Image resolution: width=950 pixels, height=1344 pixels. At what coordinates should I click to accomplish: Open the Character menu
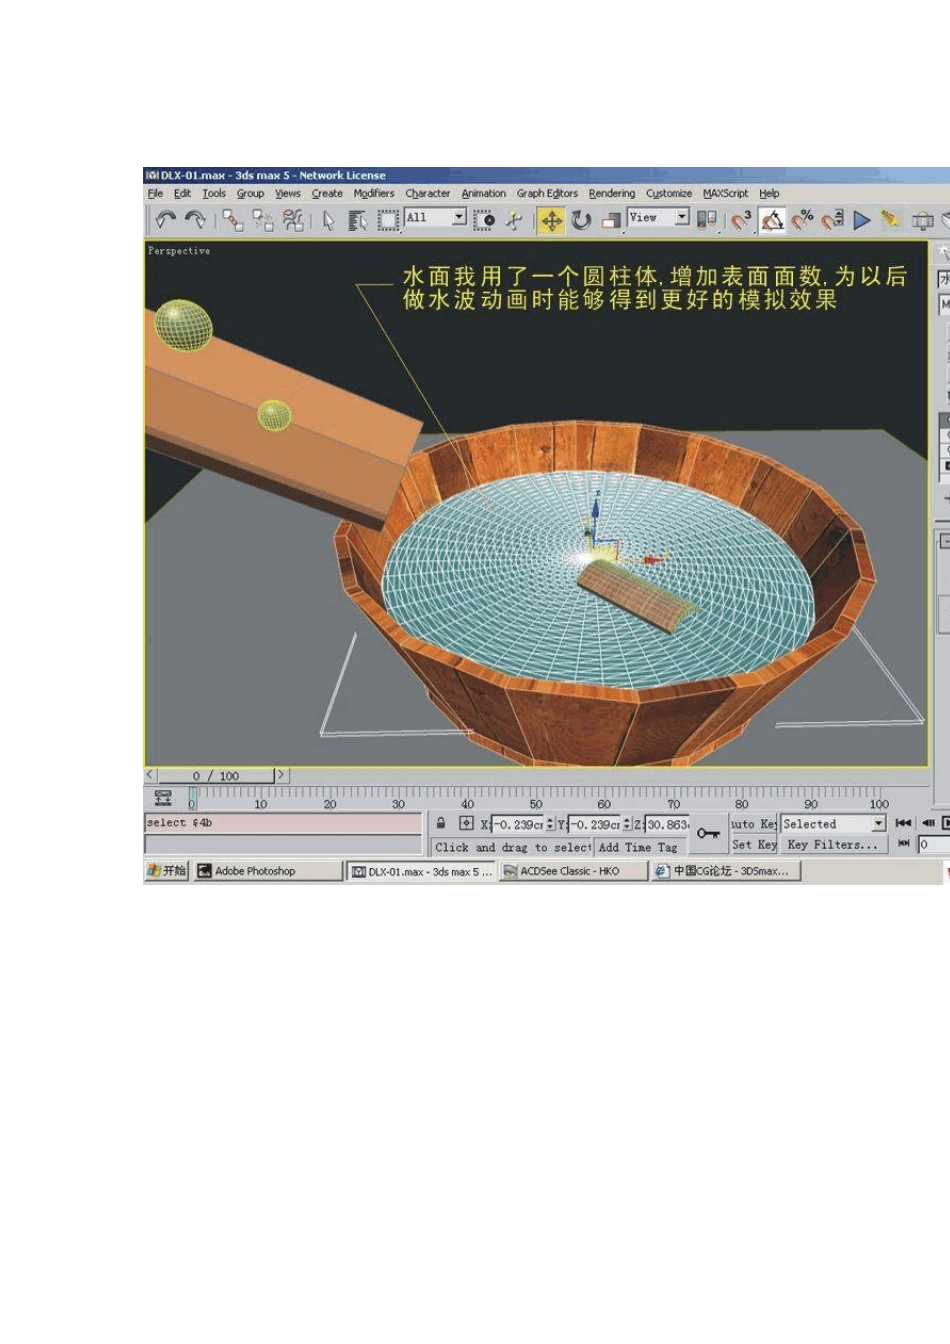point(428,193)
